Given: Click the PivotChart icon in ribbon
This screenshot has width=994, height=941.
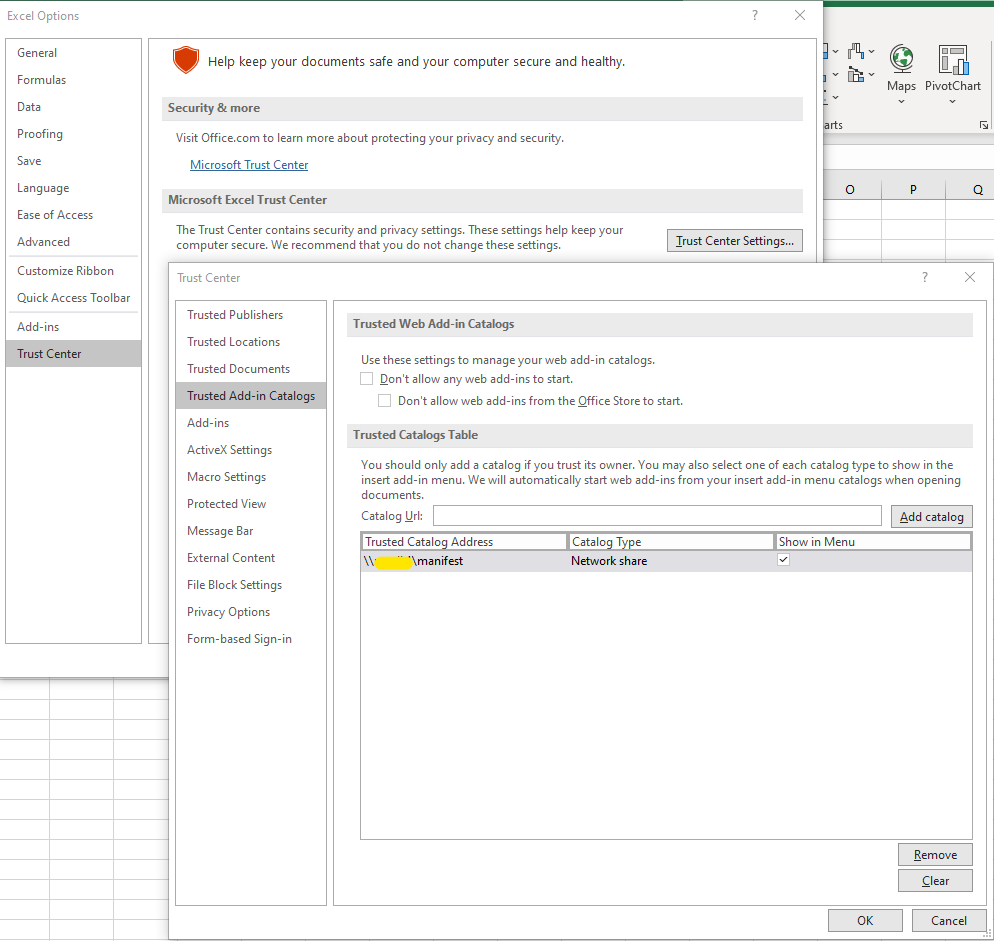Looking at the screenshot, I should pos(952,59).
